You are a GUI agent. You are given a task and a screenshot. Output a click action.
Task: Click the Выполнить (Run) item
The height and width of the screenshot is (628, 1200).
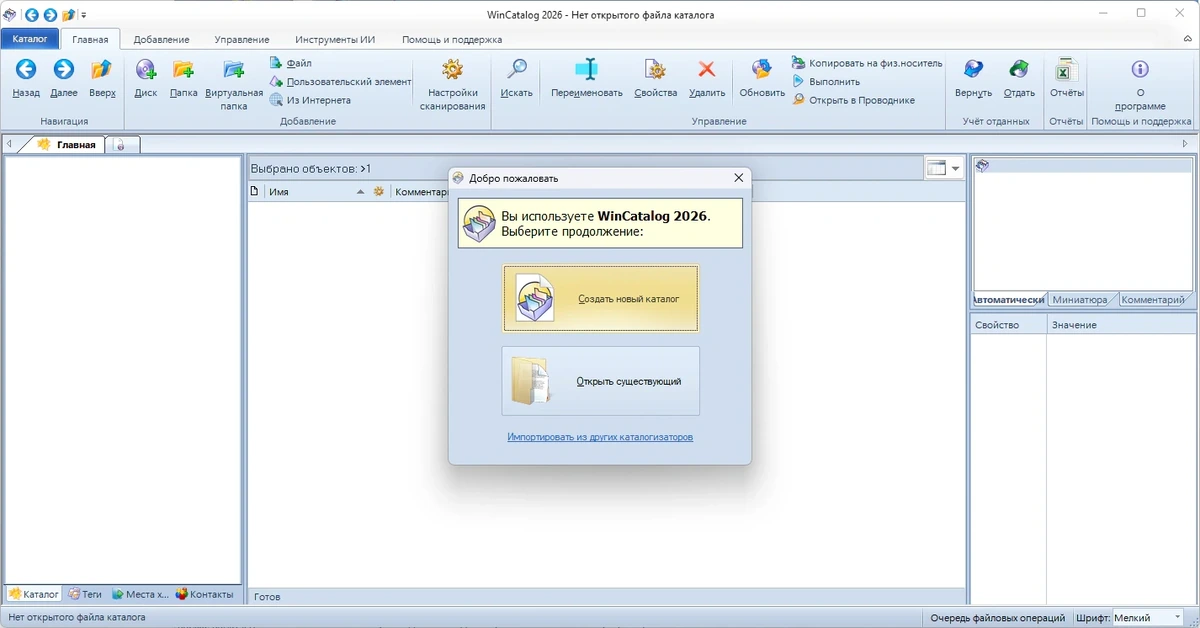(x=826, y=82)
